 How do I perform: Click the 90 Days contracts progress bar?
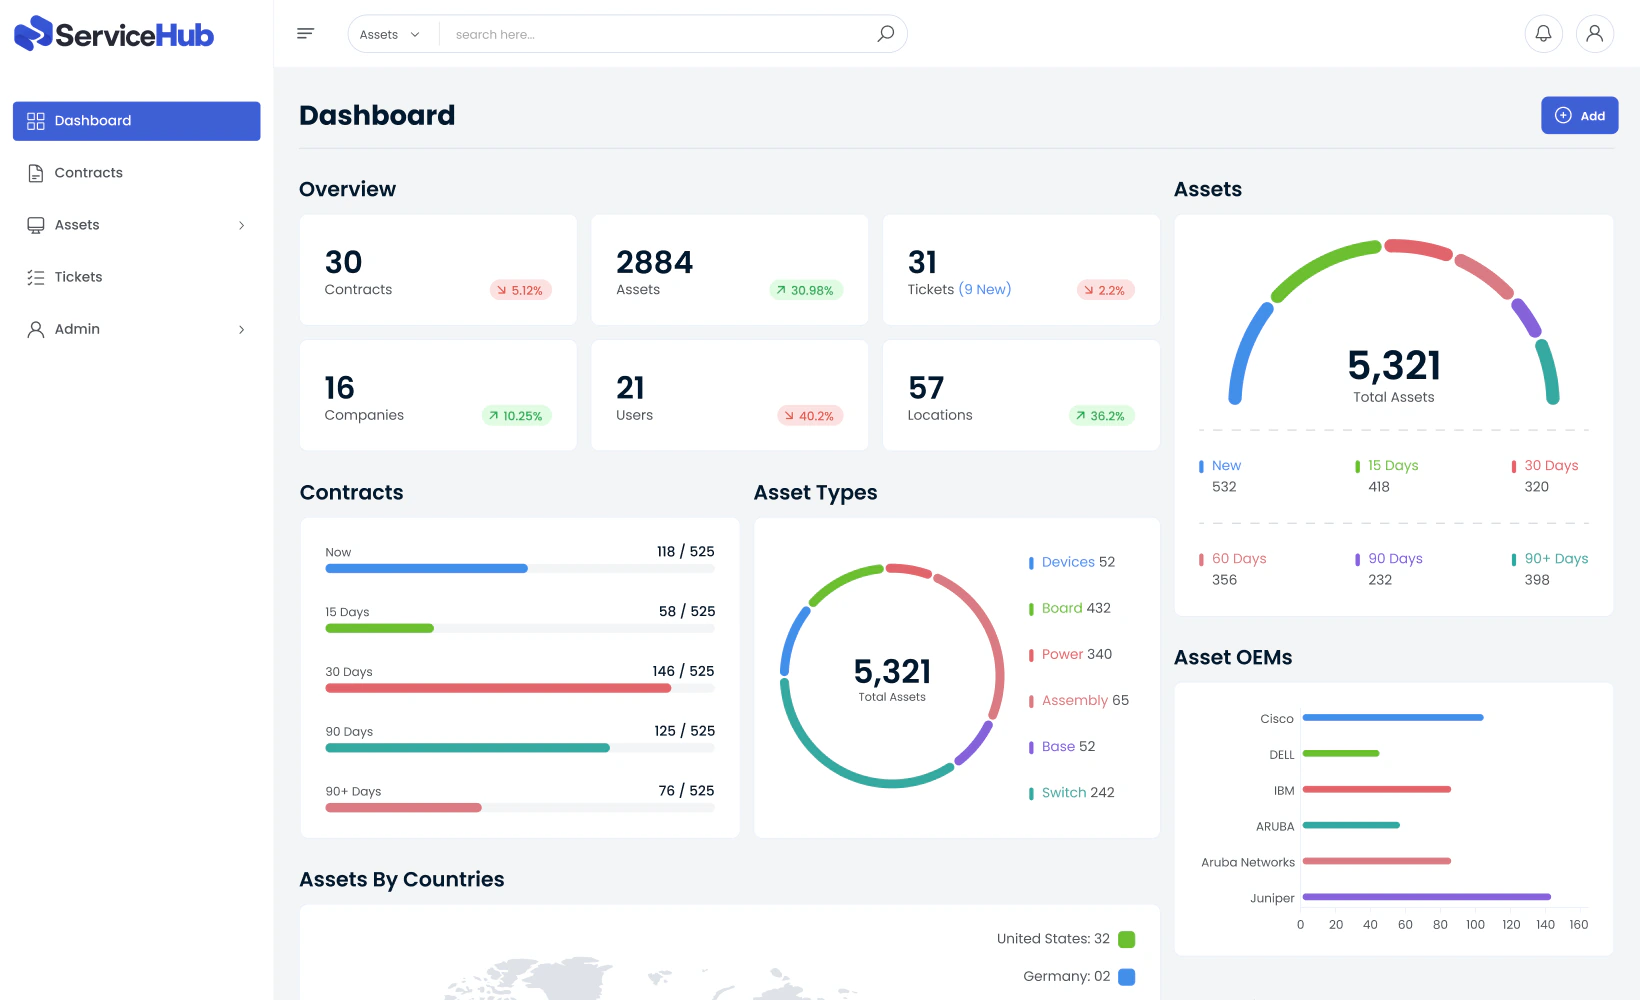[x=520, y=748]
